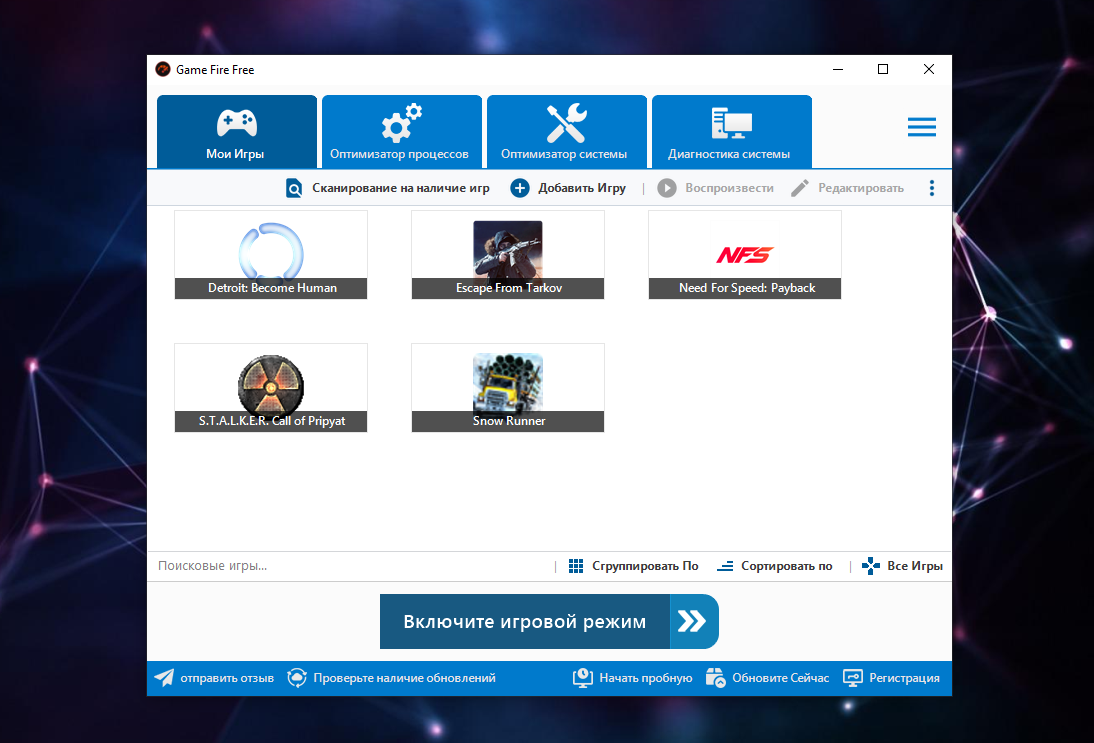Image resolution: width=1094 pixels, height=743 pixels.
Task: Select the Detroit: Become Human game tile
Action: tap(271, 255)
